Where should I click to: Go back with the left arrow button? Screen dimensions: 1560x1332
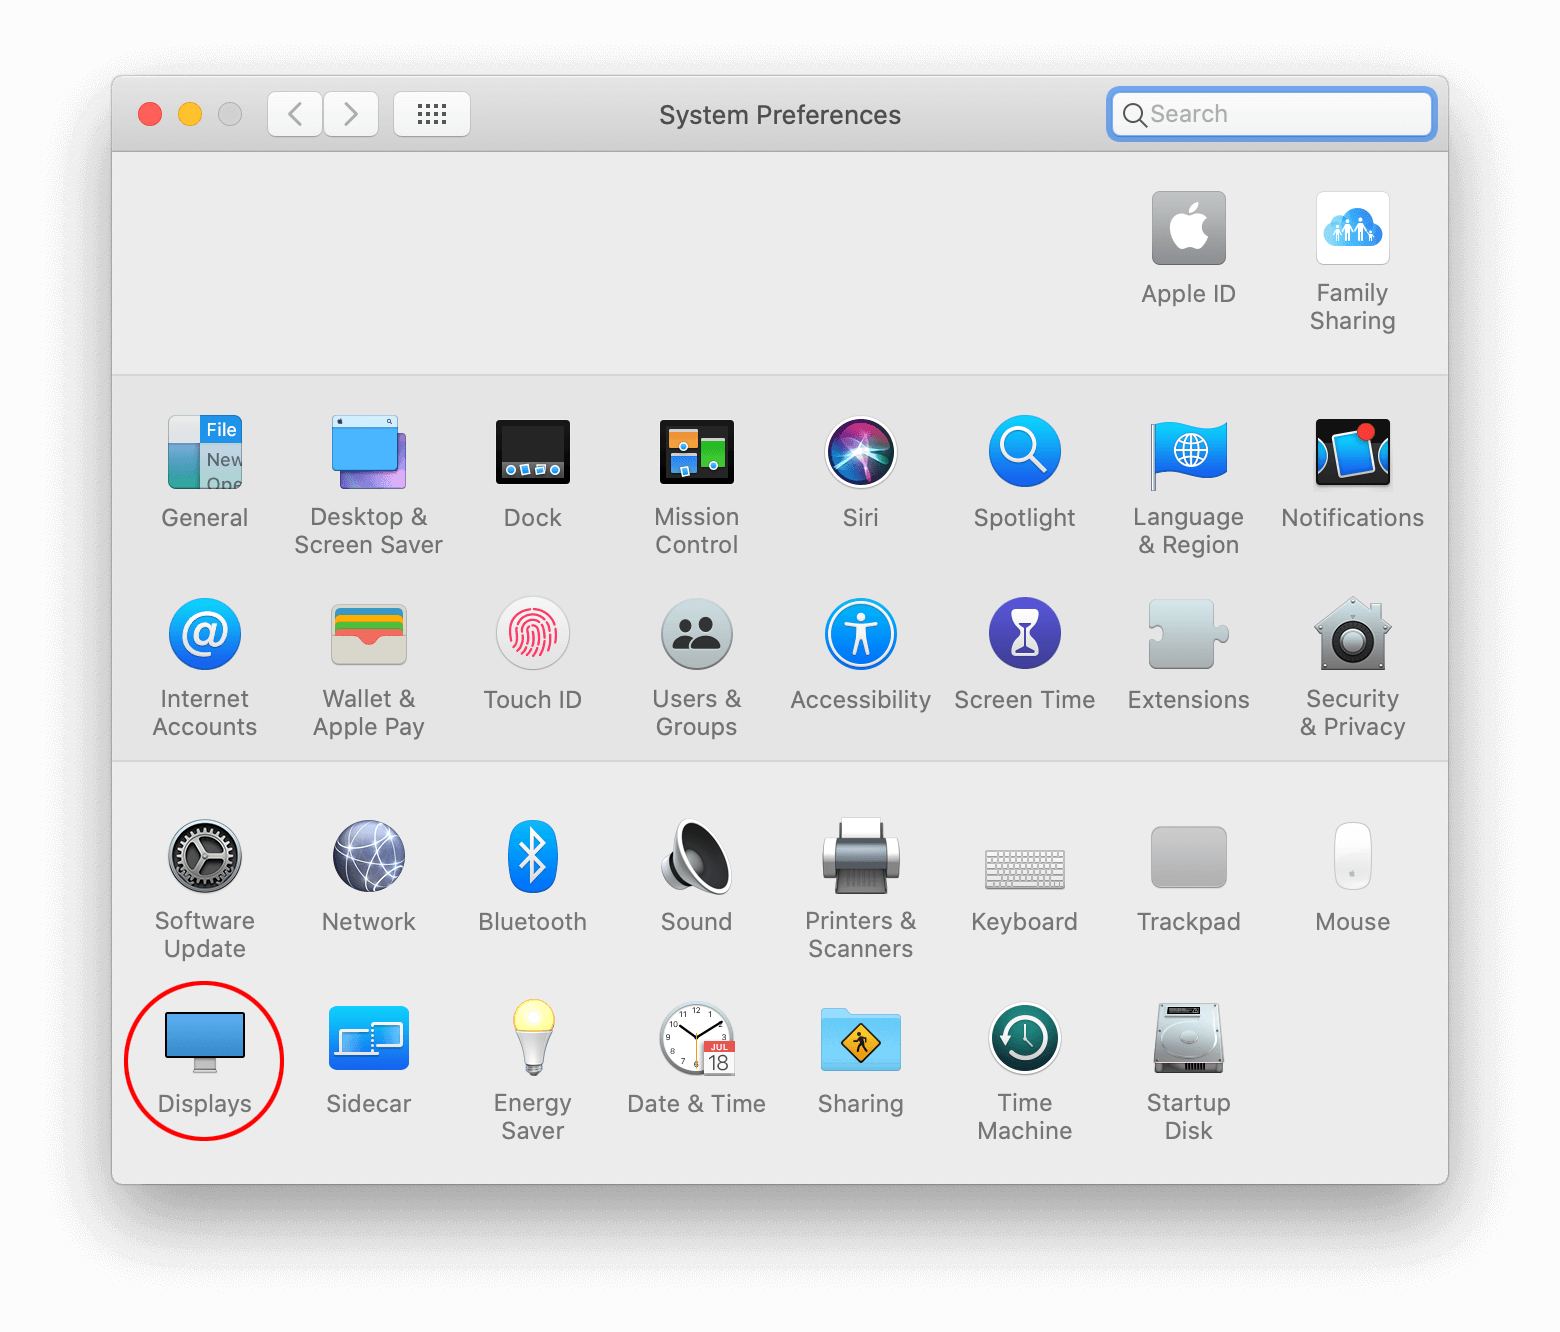pyautogui.click(x=295, y=114)
